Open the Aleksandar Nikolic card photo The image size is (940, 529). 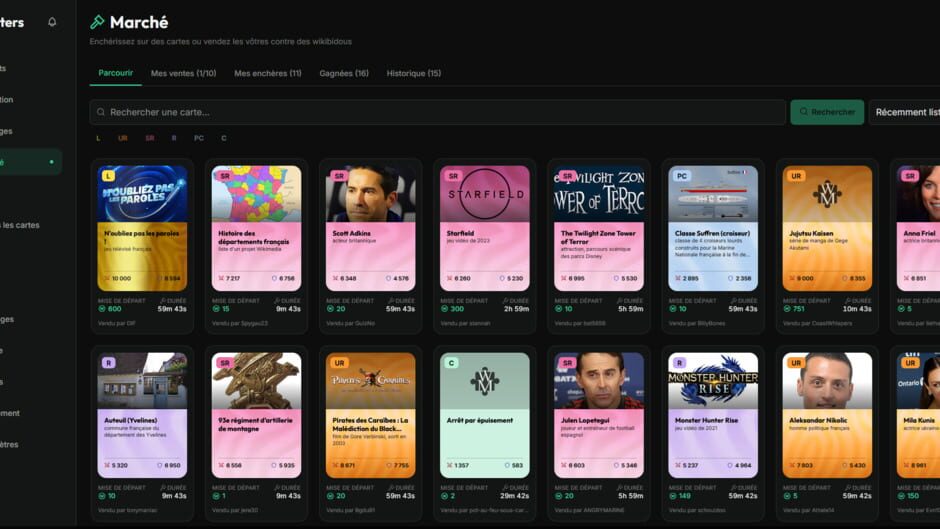coord(827,381)
